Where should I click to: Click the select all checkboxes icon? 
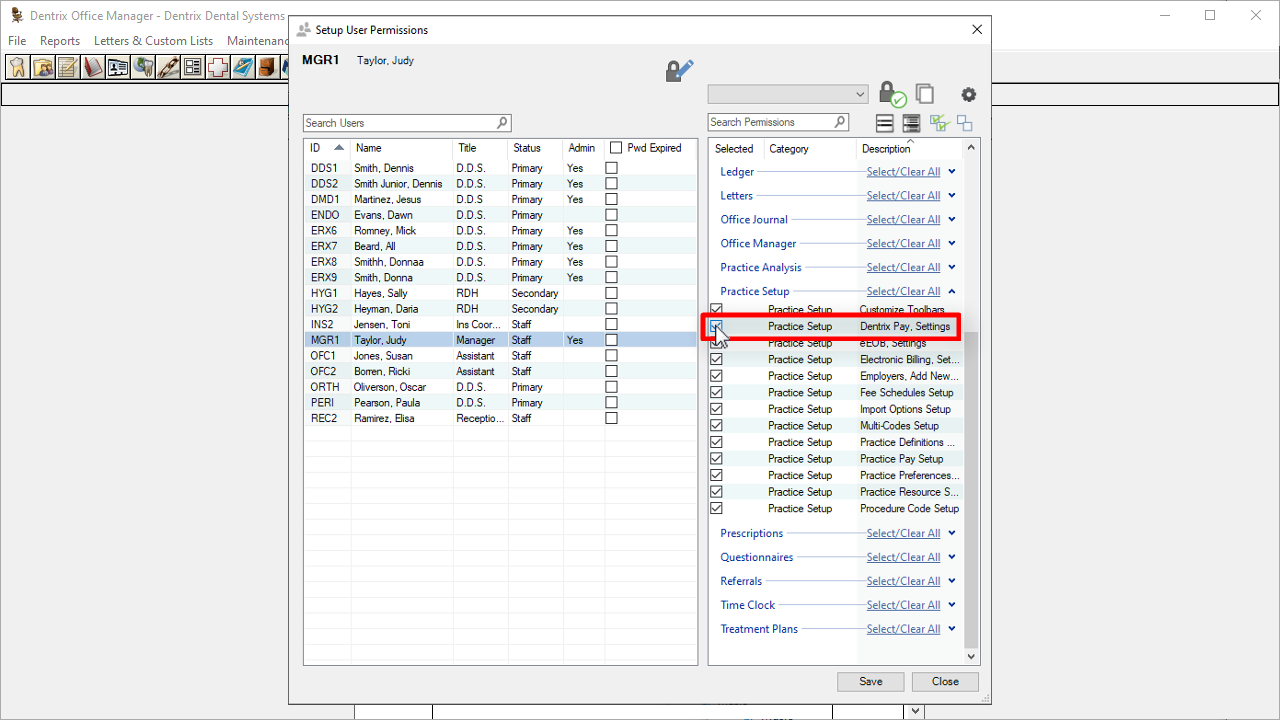click(938, 123)
